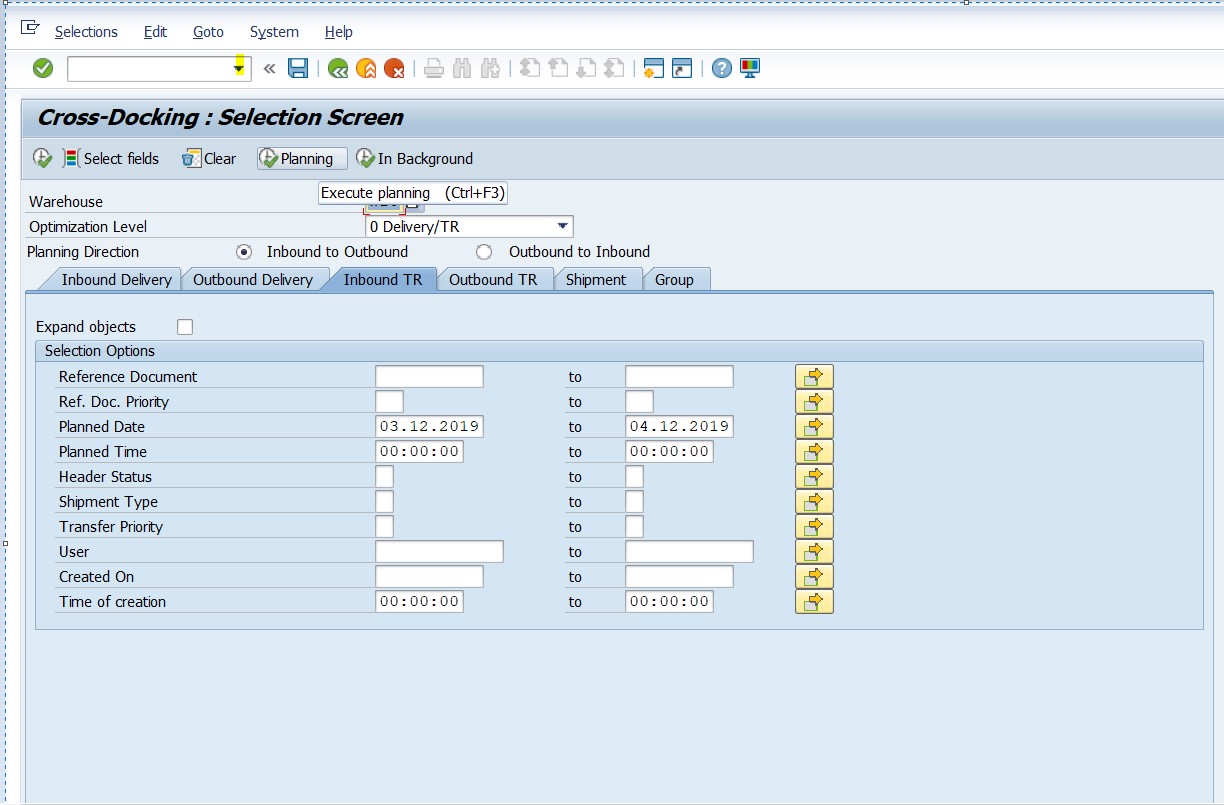The height and width of the screenshot is (805, 1224).
Task: Click the Reference Document from field
Action: point(429,377)
